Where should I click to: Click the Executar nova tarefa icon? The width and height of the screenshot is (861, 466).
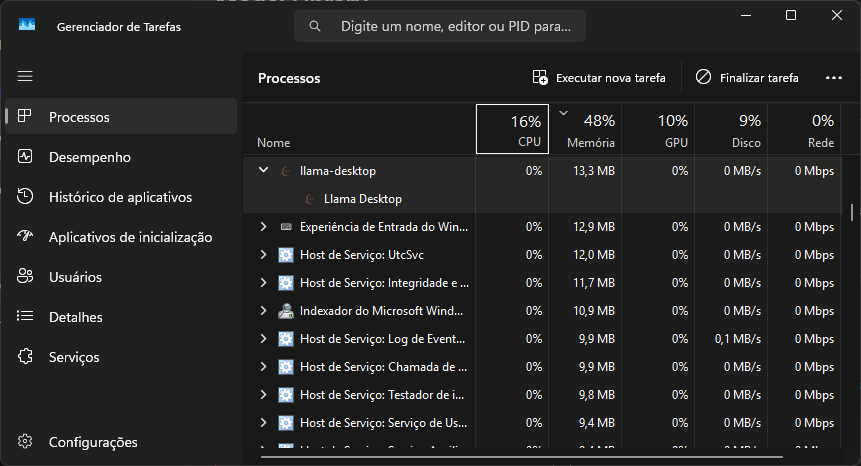[x=540, y=77]
